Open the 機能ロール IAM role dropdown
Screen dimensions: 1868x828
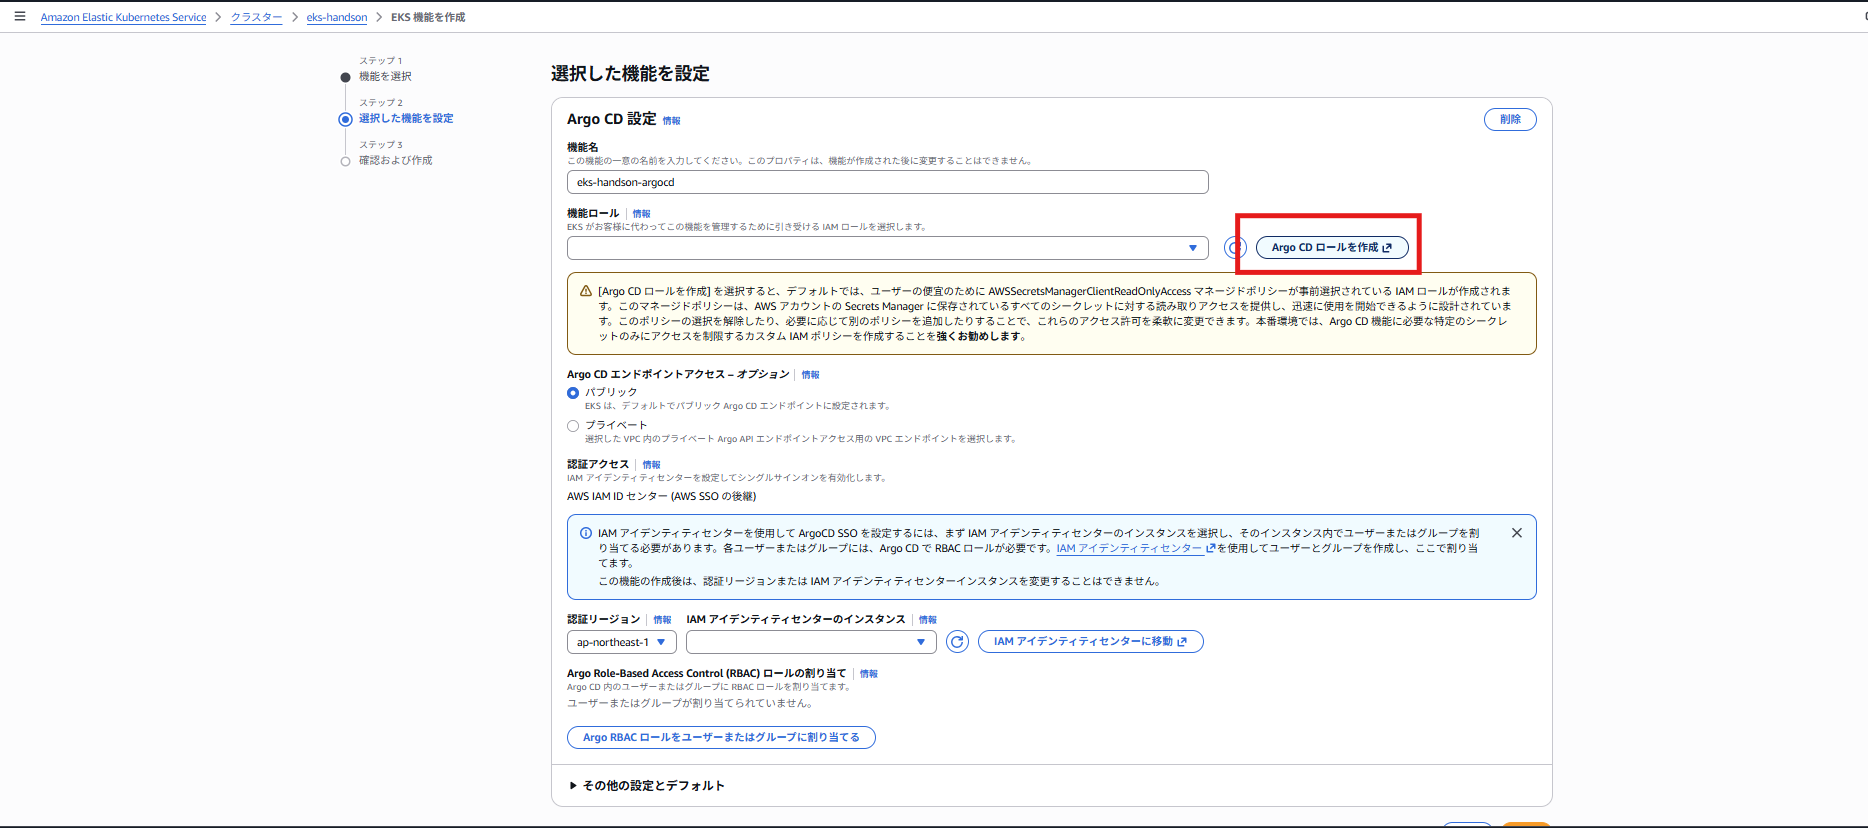888,248
